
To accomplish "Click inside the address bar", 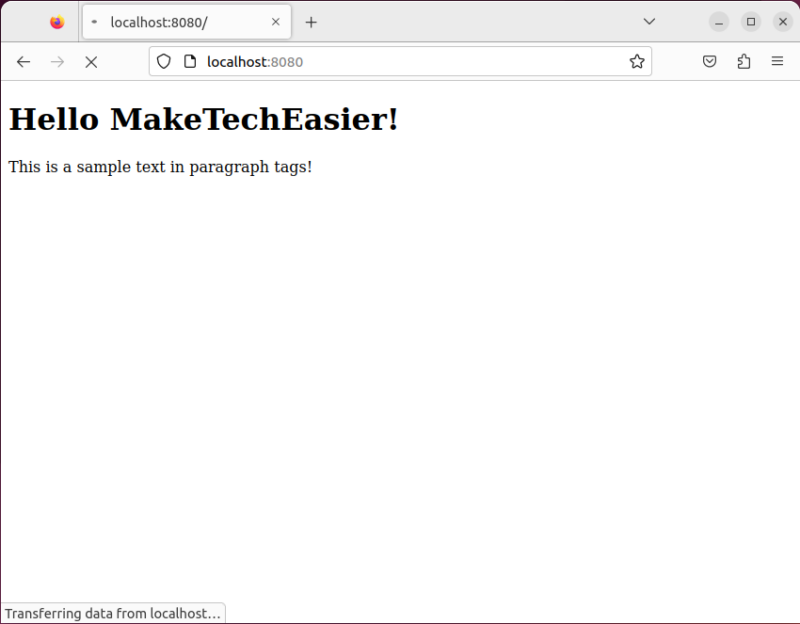I will tap(400, 61).
